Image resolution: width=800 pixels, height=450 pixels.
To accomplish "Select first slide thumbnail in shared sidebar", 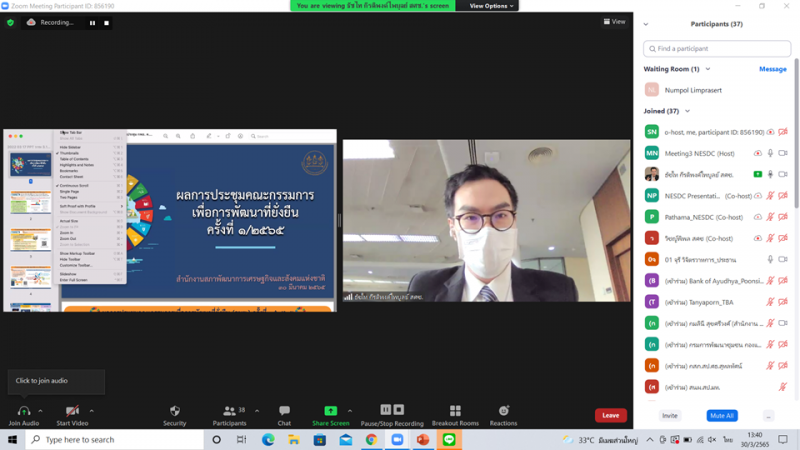I will [x=31, y=164].
